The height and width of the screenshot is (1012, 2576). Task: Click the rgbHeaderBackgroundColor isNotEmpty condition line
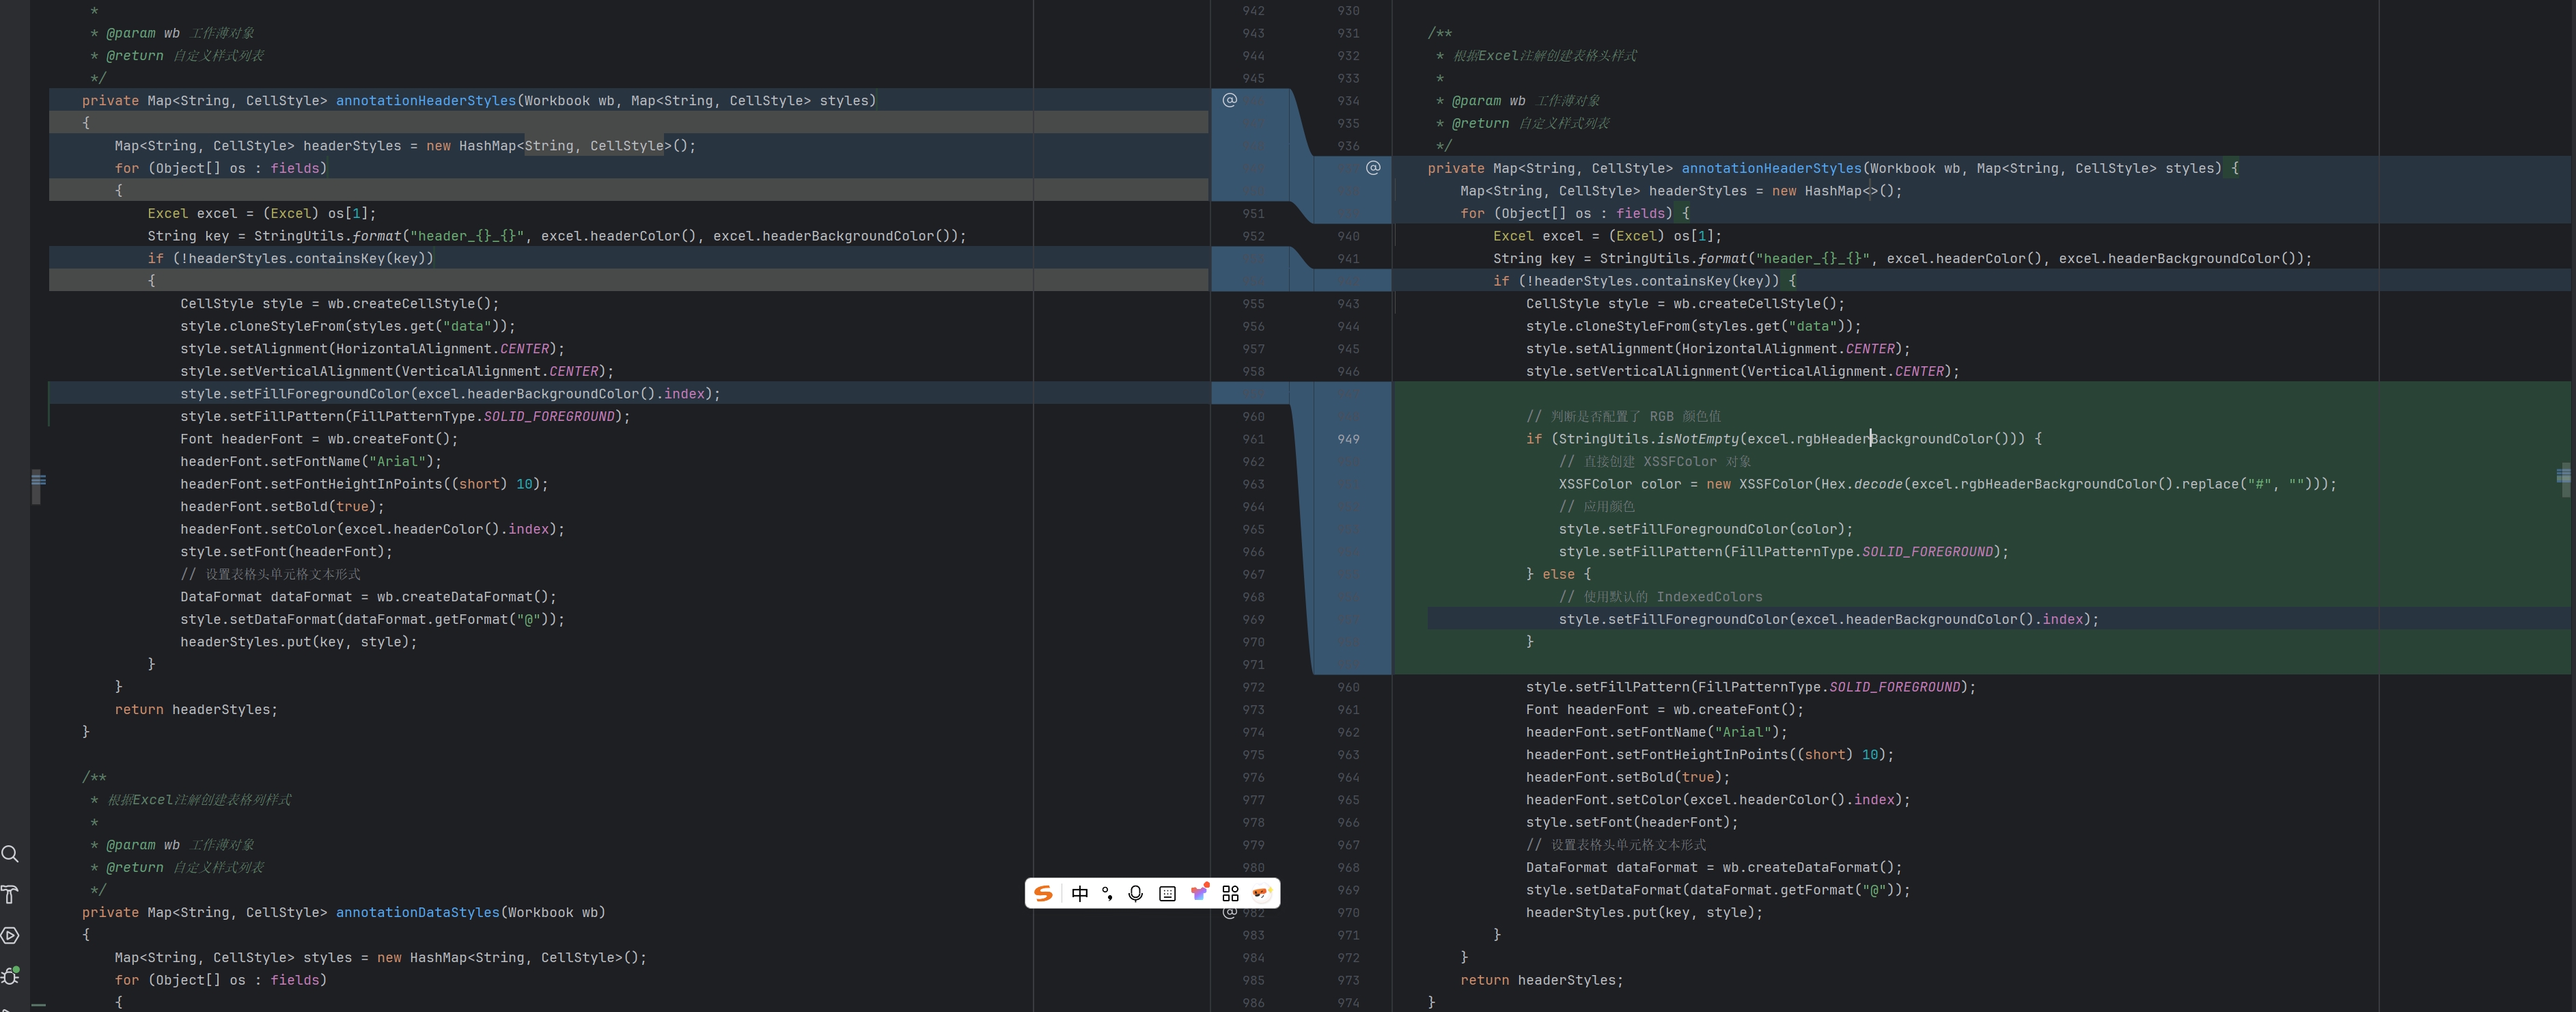(1784, 439)
